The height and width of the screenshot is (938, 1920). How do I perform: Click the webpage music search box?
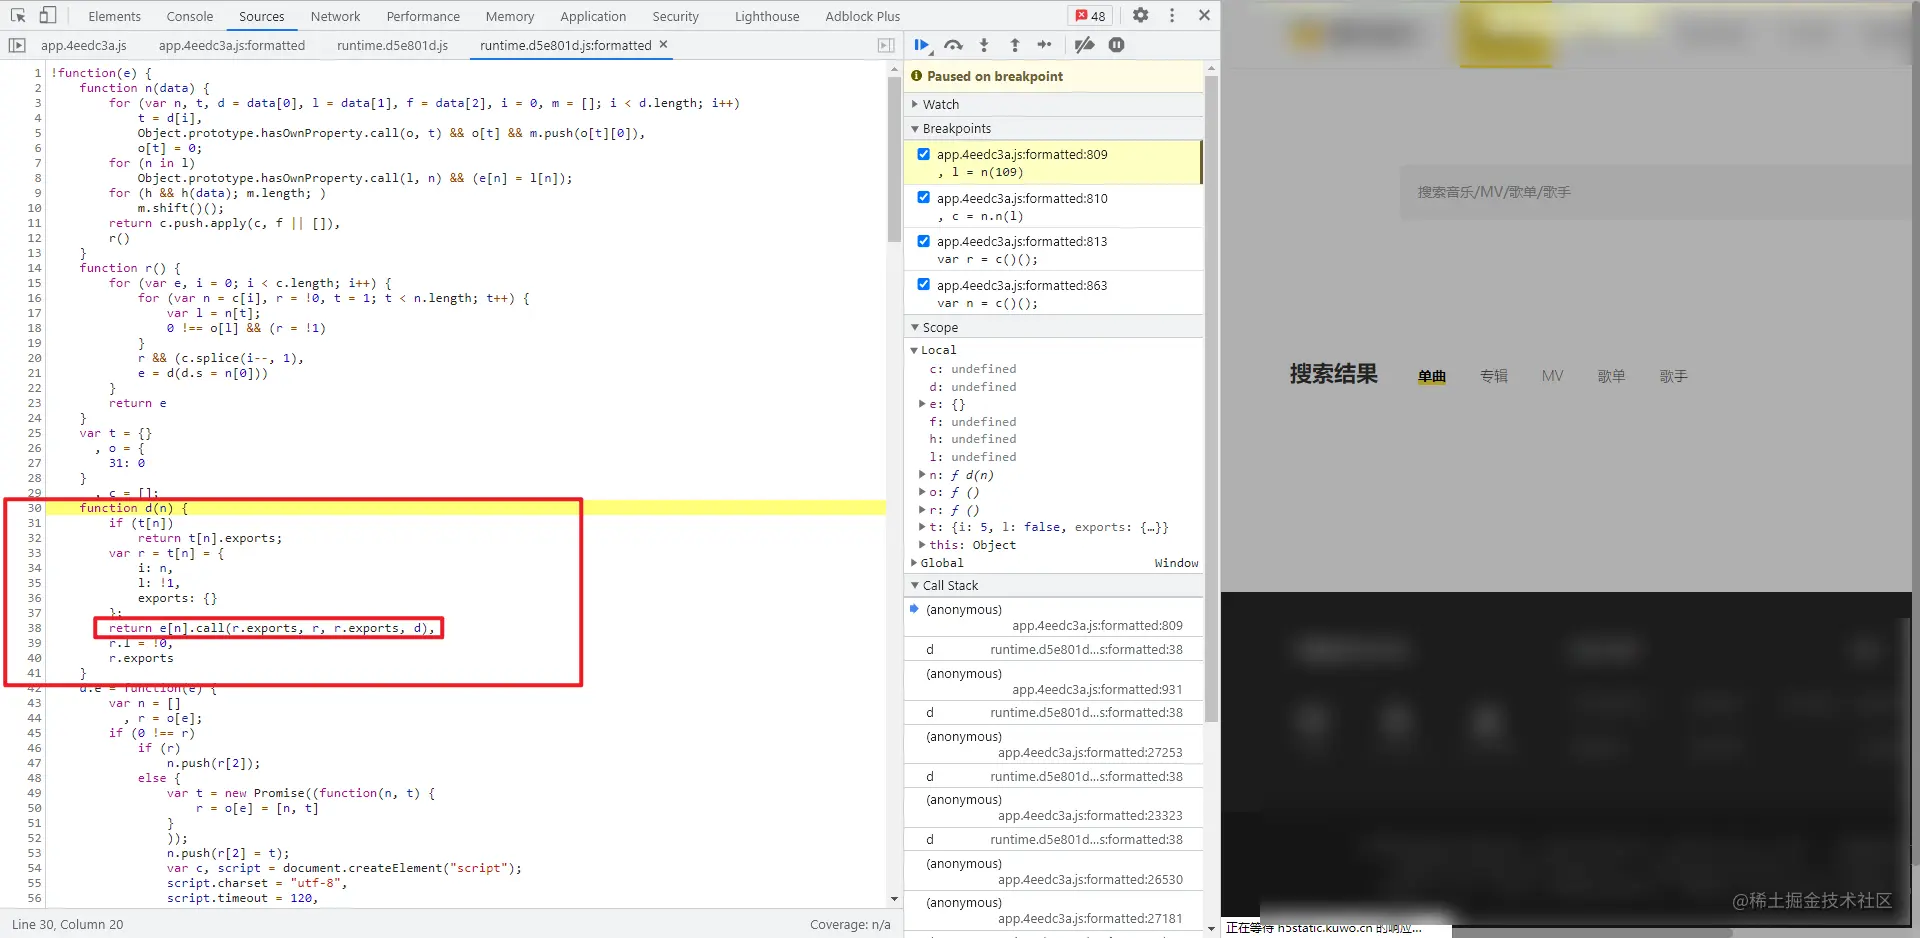click(1655, 192)
